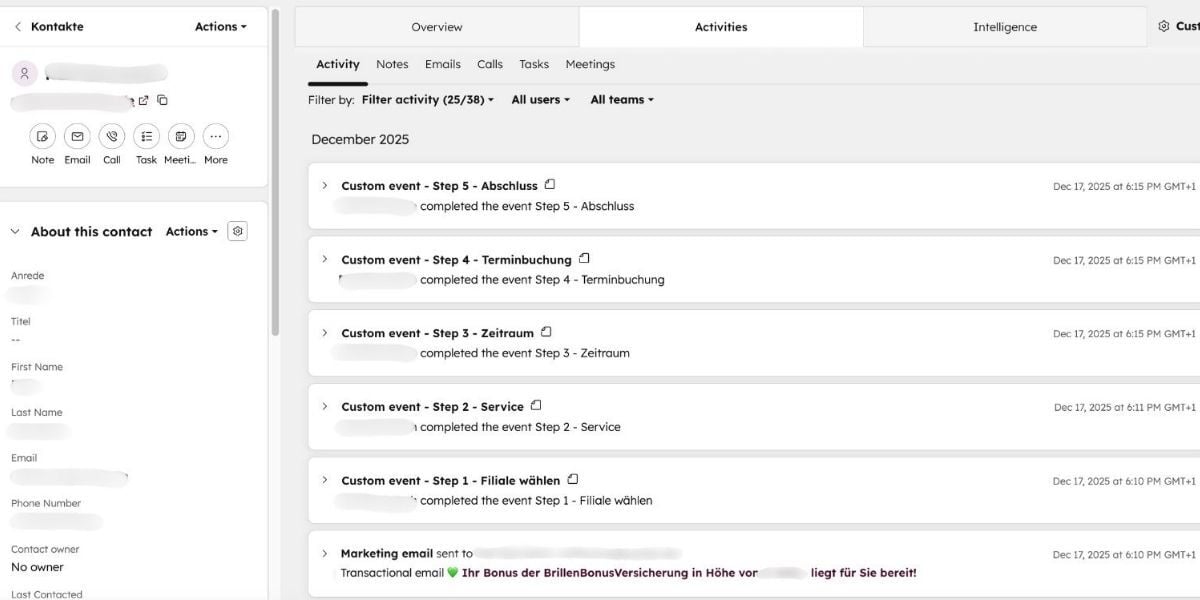Switch to the Overview tab
This screenshot has height=600, width=1200.
437,27
